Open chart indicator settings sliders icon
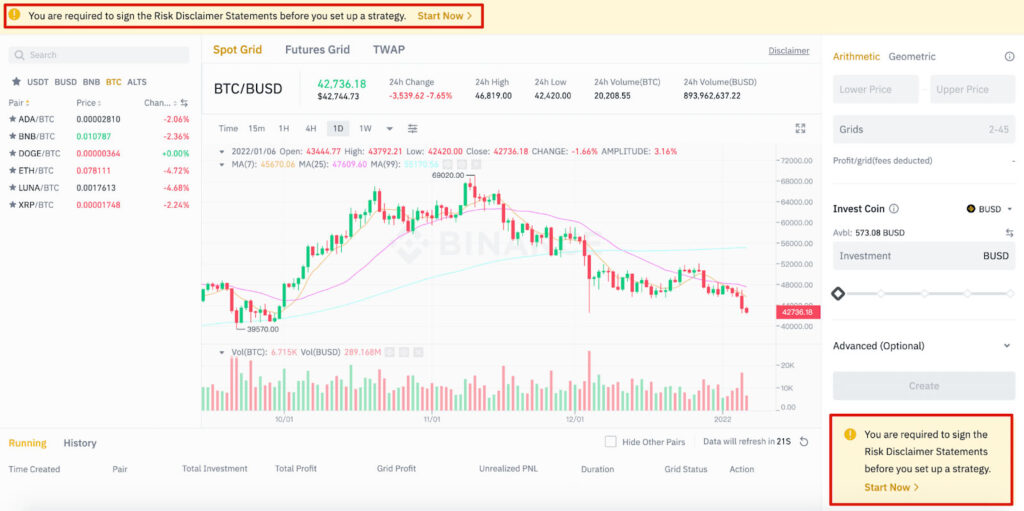Viewport: 1024px width, 511px height. 413,128
